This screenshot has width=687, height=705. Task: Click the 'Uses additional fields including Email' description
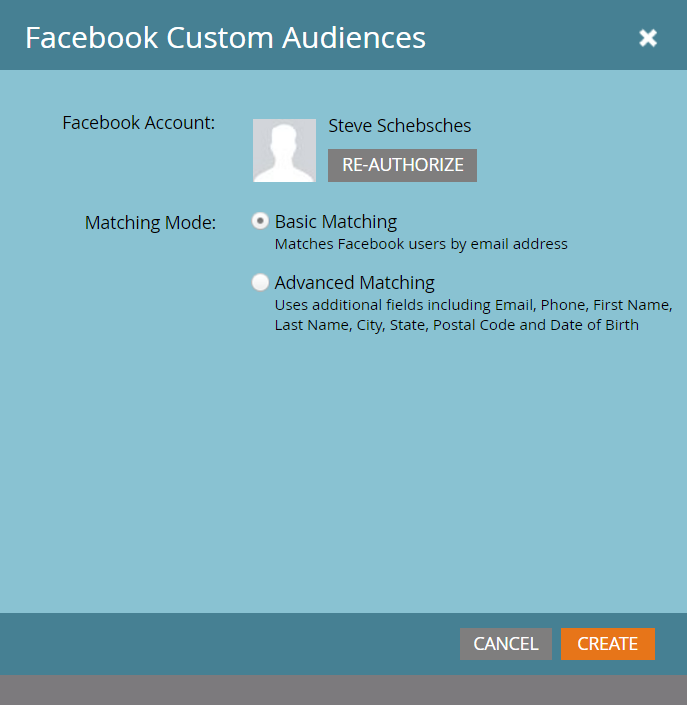coord(473,315)
